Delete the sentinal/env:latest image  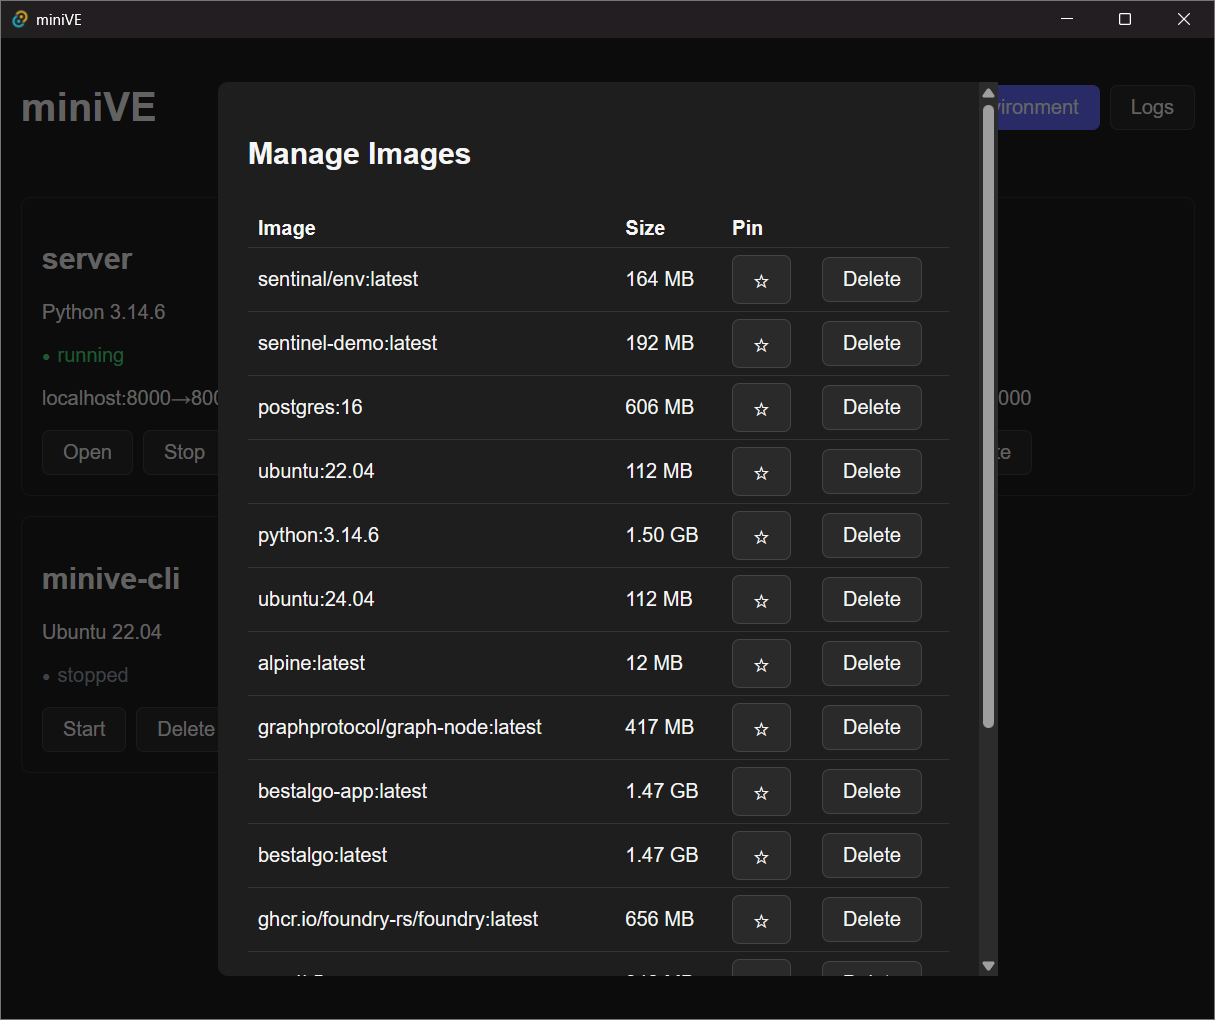pos(872,279)
